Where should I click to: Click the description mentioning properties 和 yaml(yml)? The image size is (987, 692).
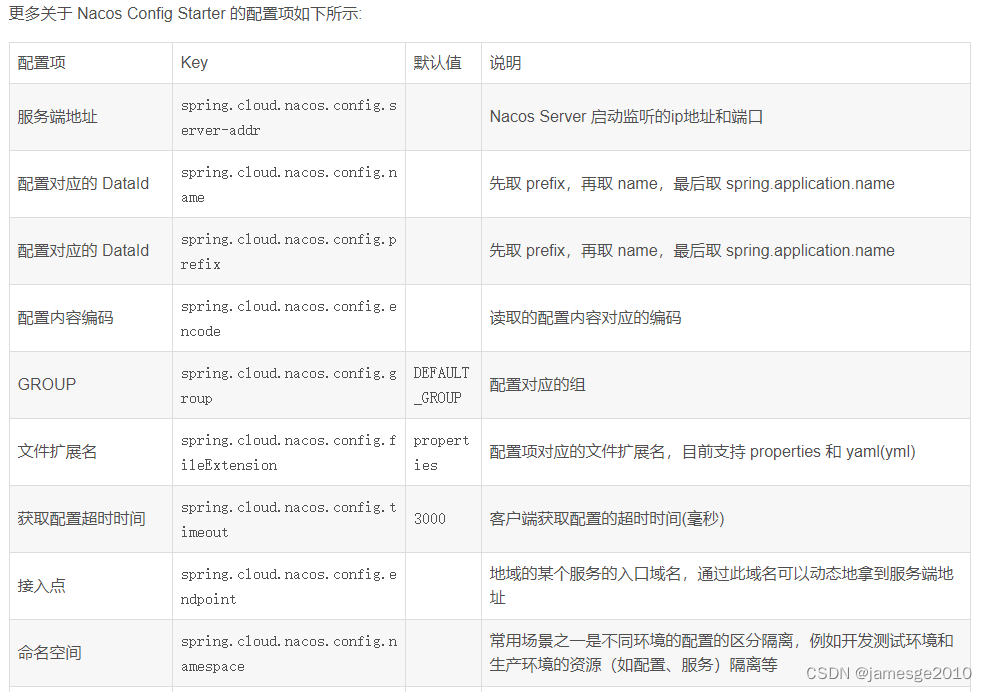(x=702, y=451)
